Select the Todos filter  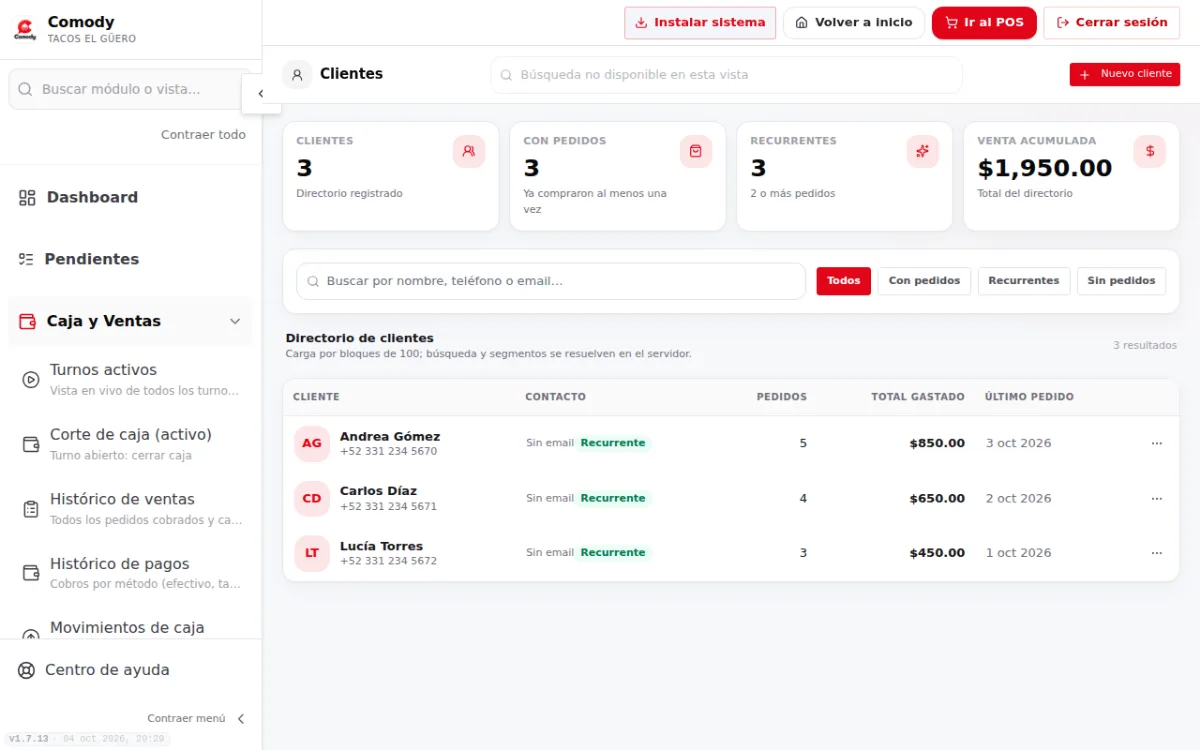coord(844,281)
